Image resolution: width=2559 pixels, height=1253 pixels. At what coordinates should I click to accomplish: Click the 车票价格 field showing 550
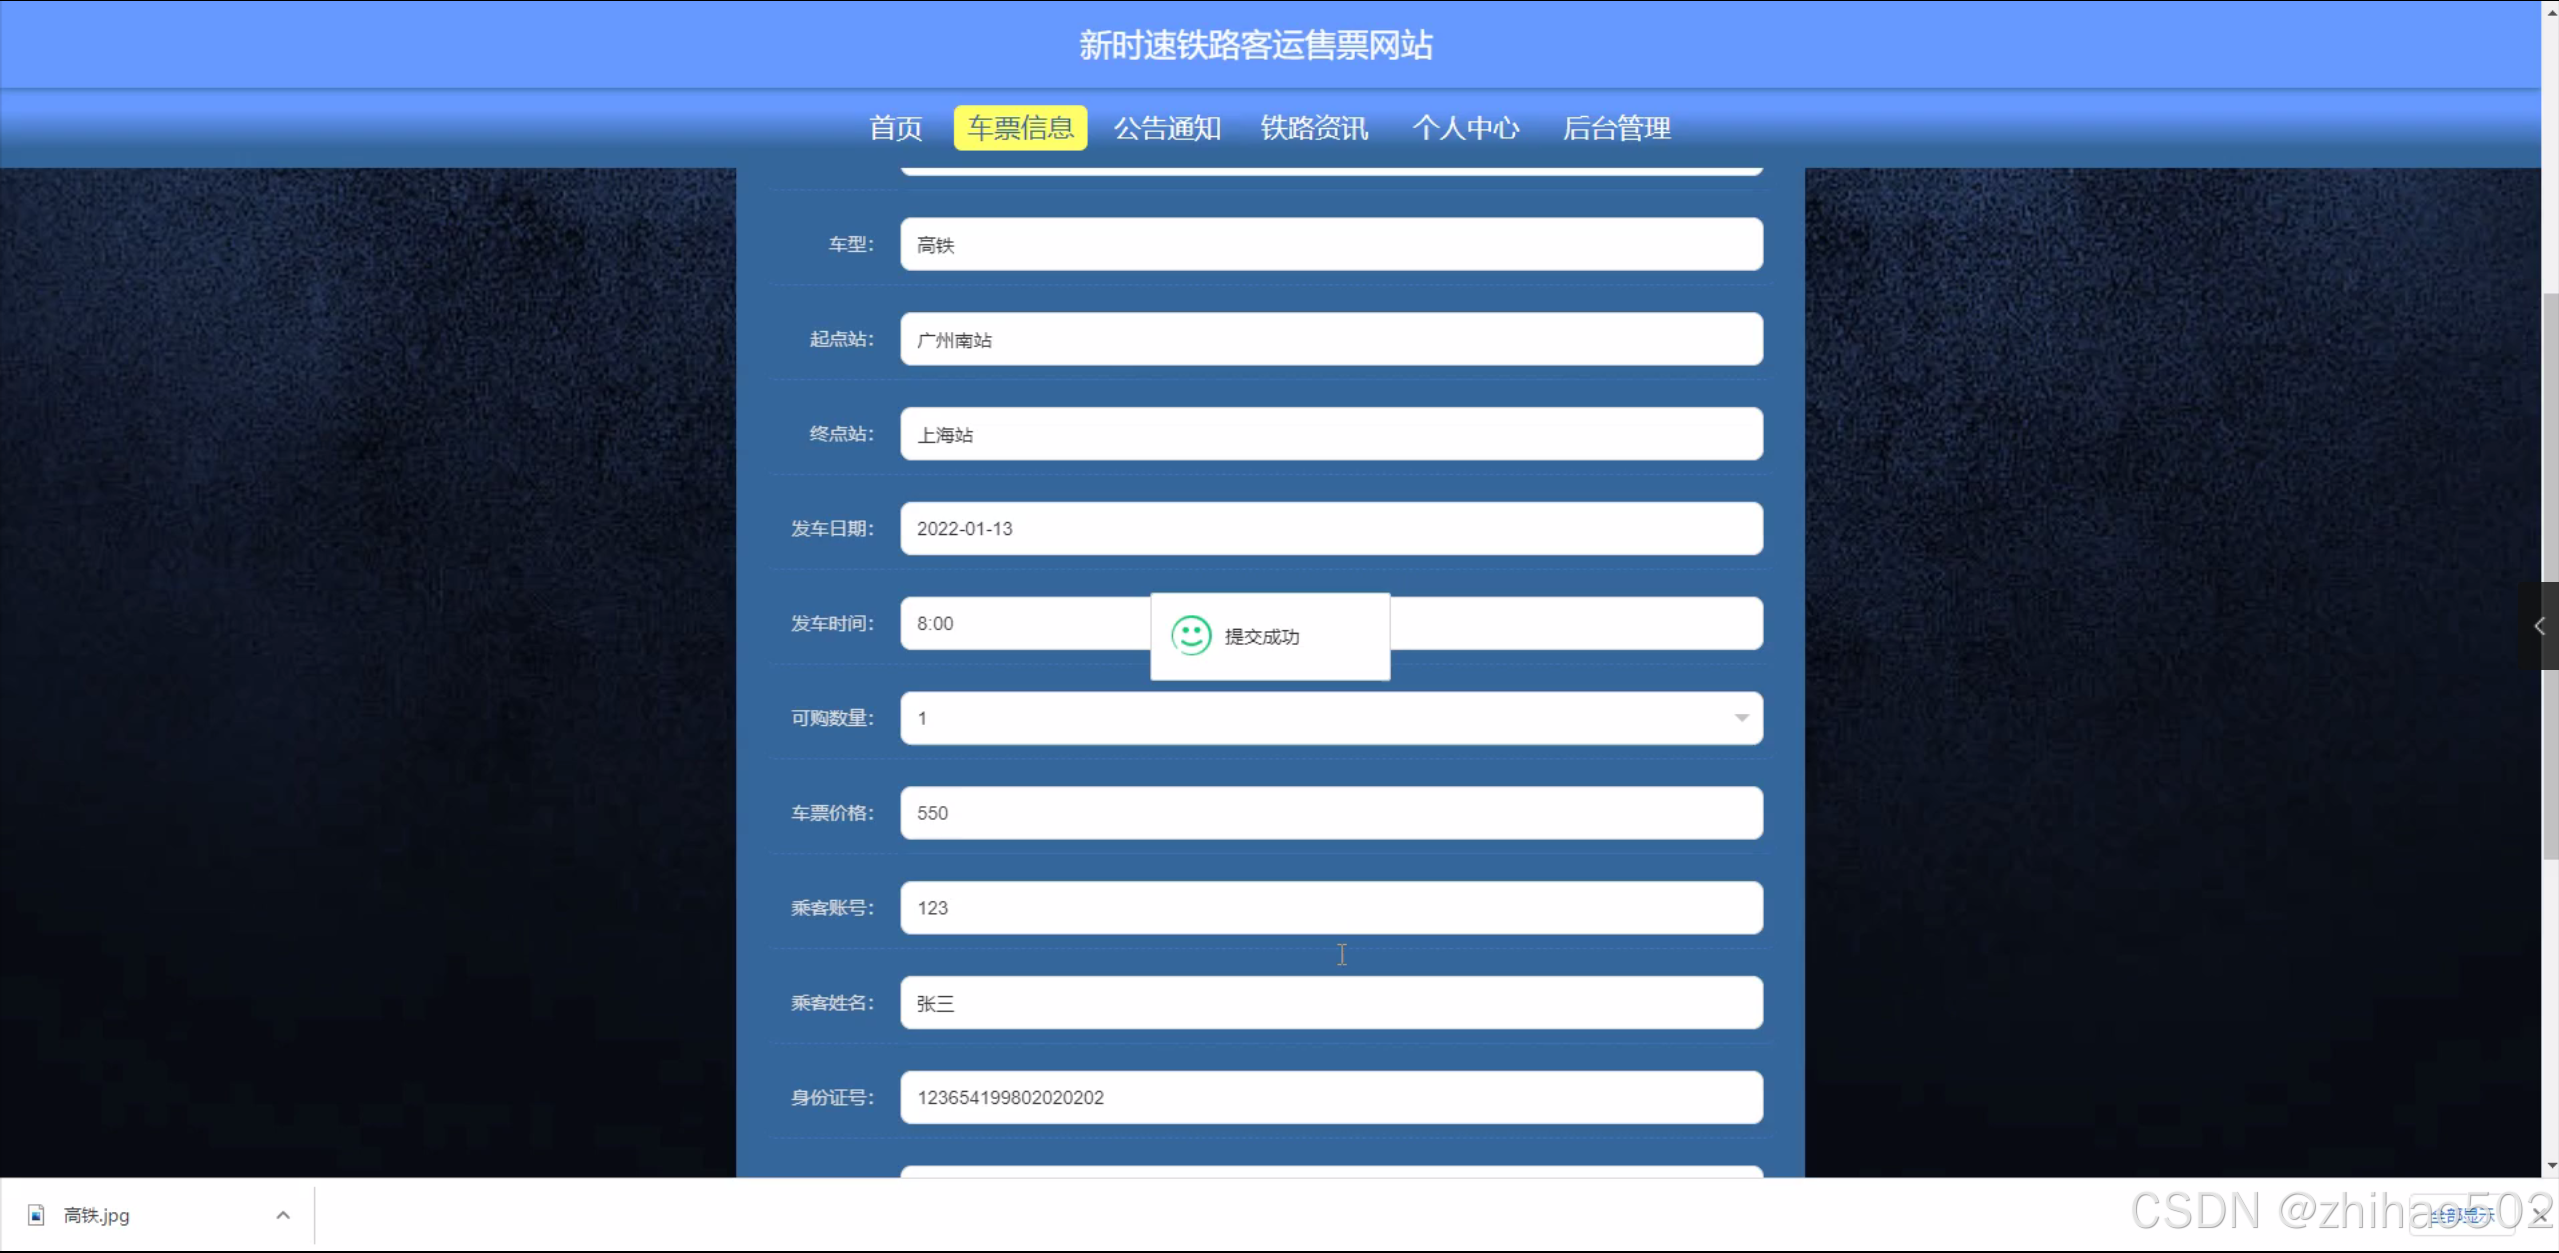1330,813
